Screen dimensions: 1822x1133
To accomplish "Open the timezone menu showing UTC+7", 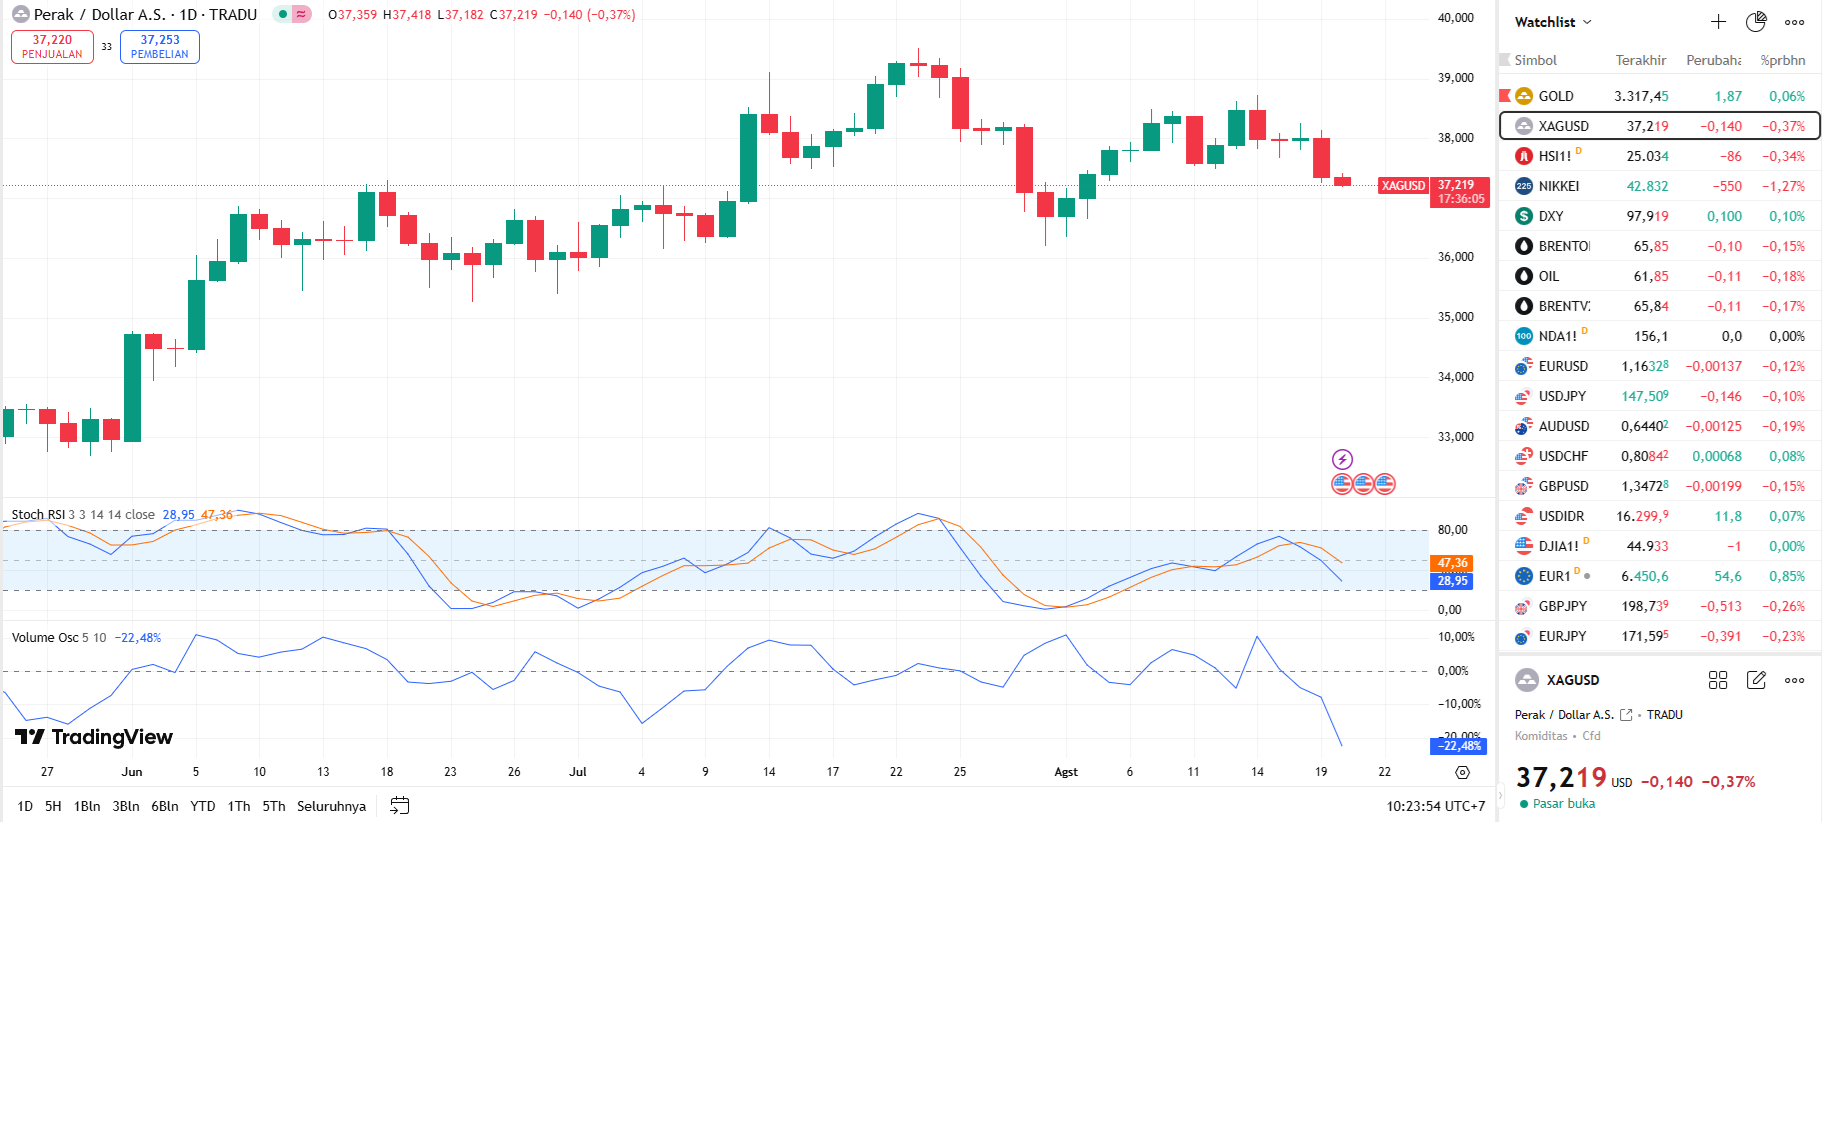I will [x=1435, y=806].
